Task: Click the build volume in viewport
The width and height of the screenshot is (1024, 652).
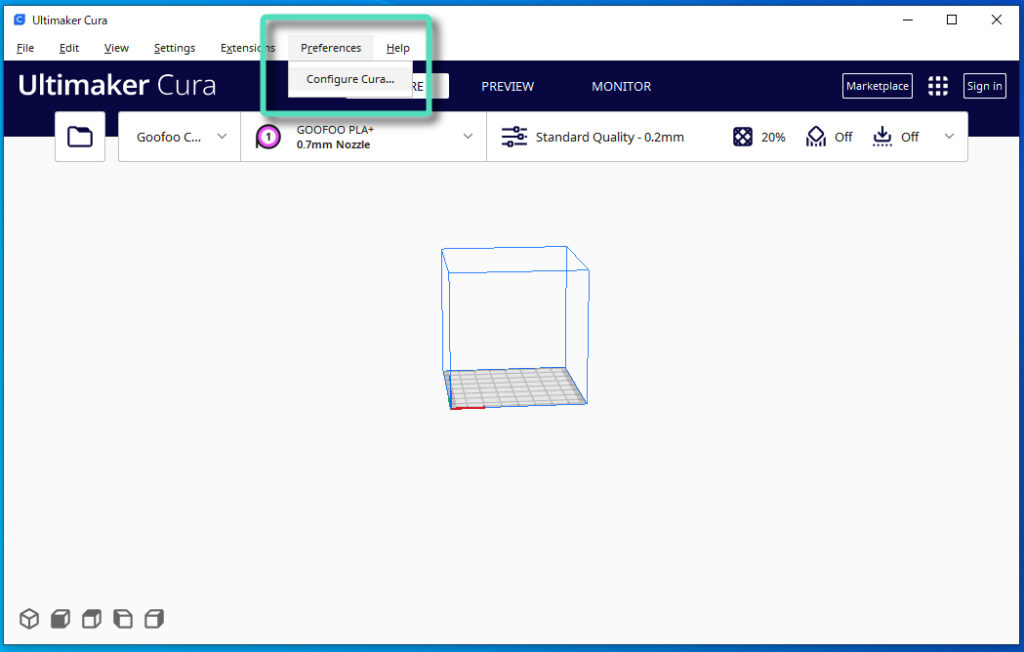Action: pos(515,327)
